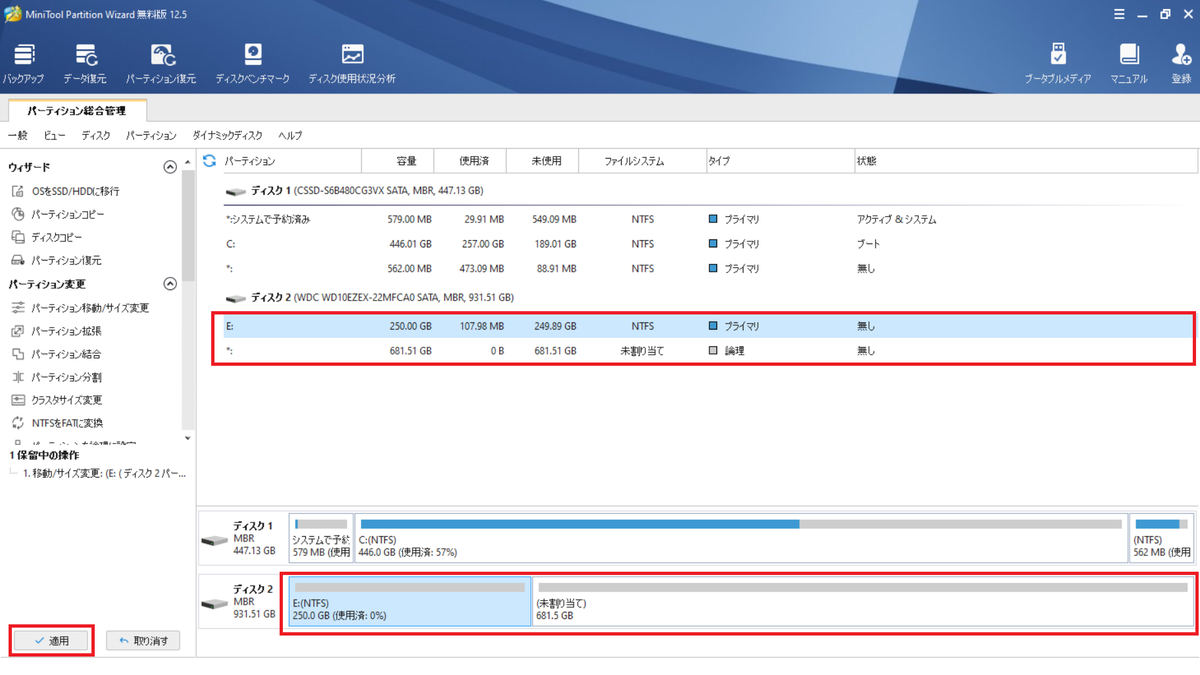
Task: Open the ダイナミックディスク menu
Action: click(x=227, y=135)
